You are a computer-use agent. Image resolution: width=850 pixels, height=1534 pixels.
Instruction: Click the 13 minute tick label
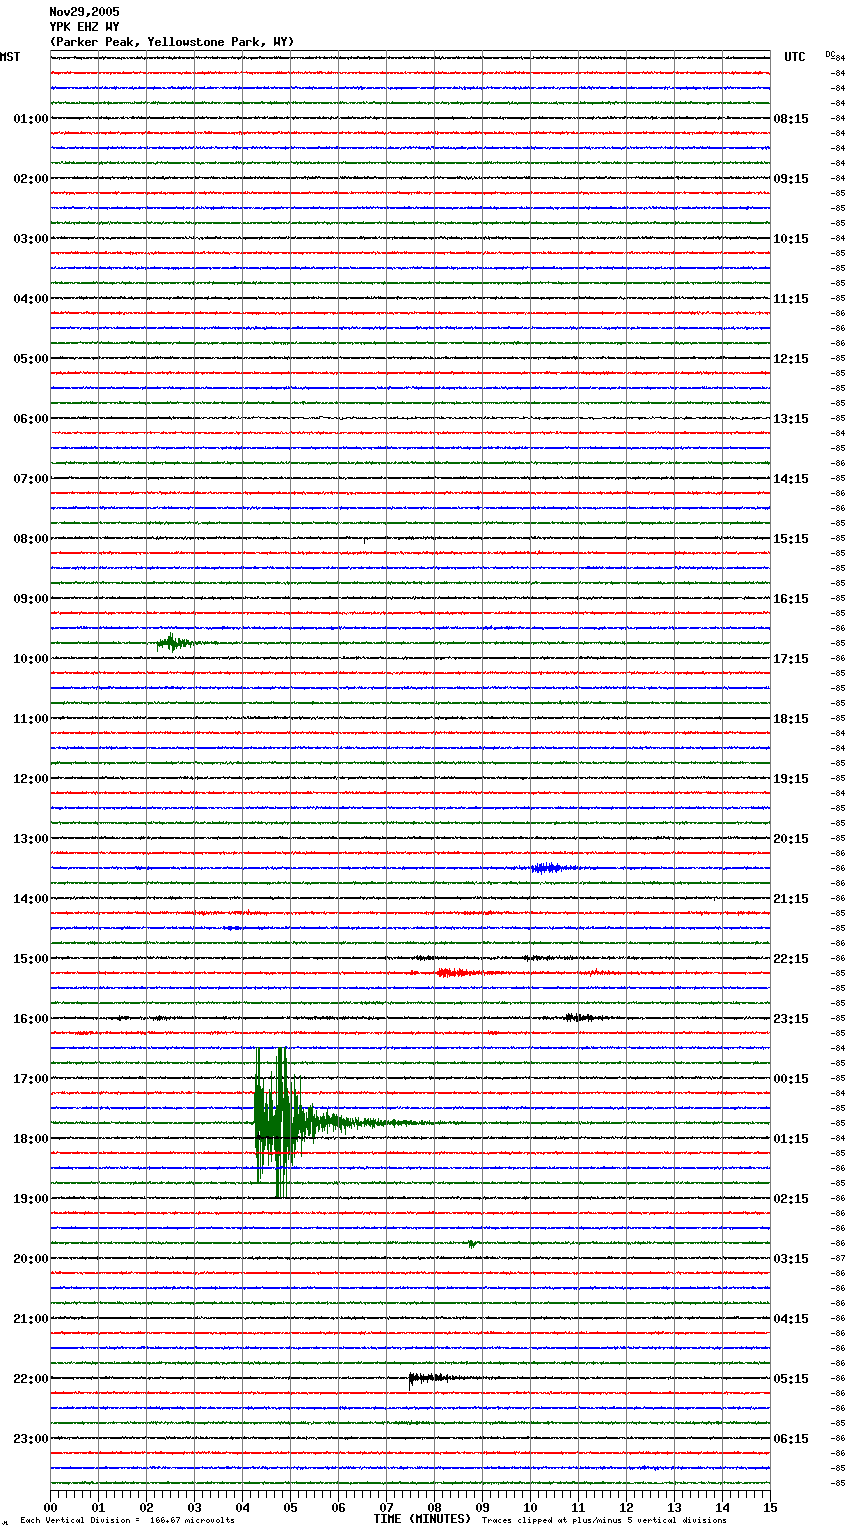point(674,1507)
